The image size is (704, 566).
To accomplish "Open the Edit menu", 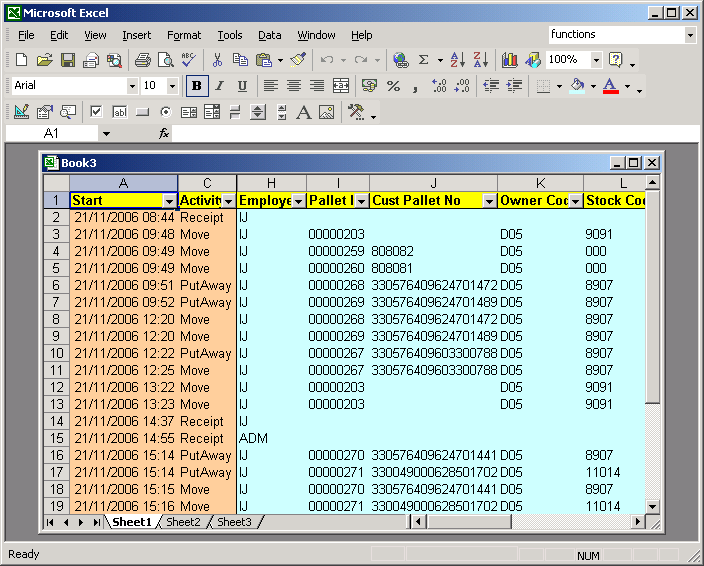I will tap(59, 35).
